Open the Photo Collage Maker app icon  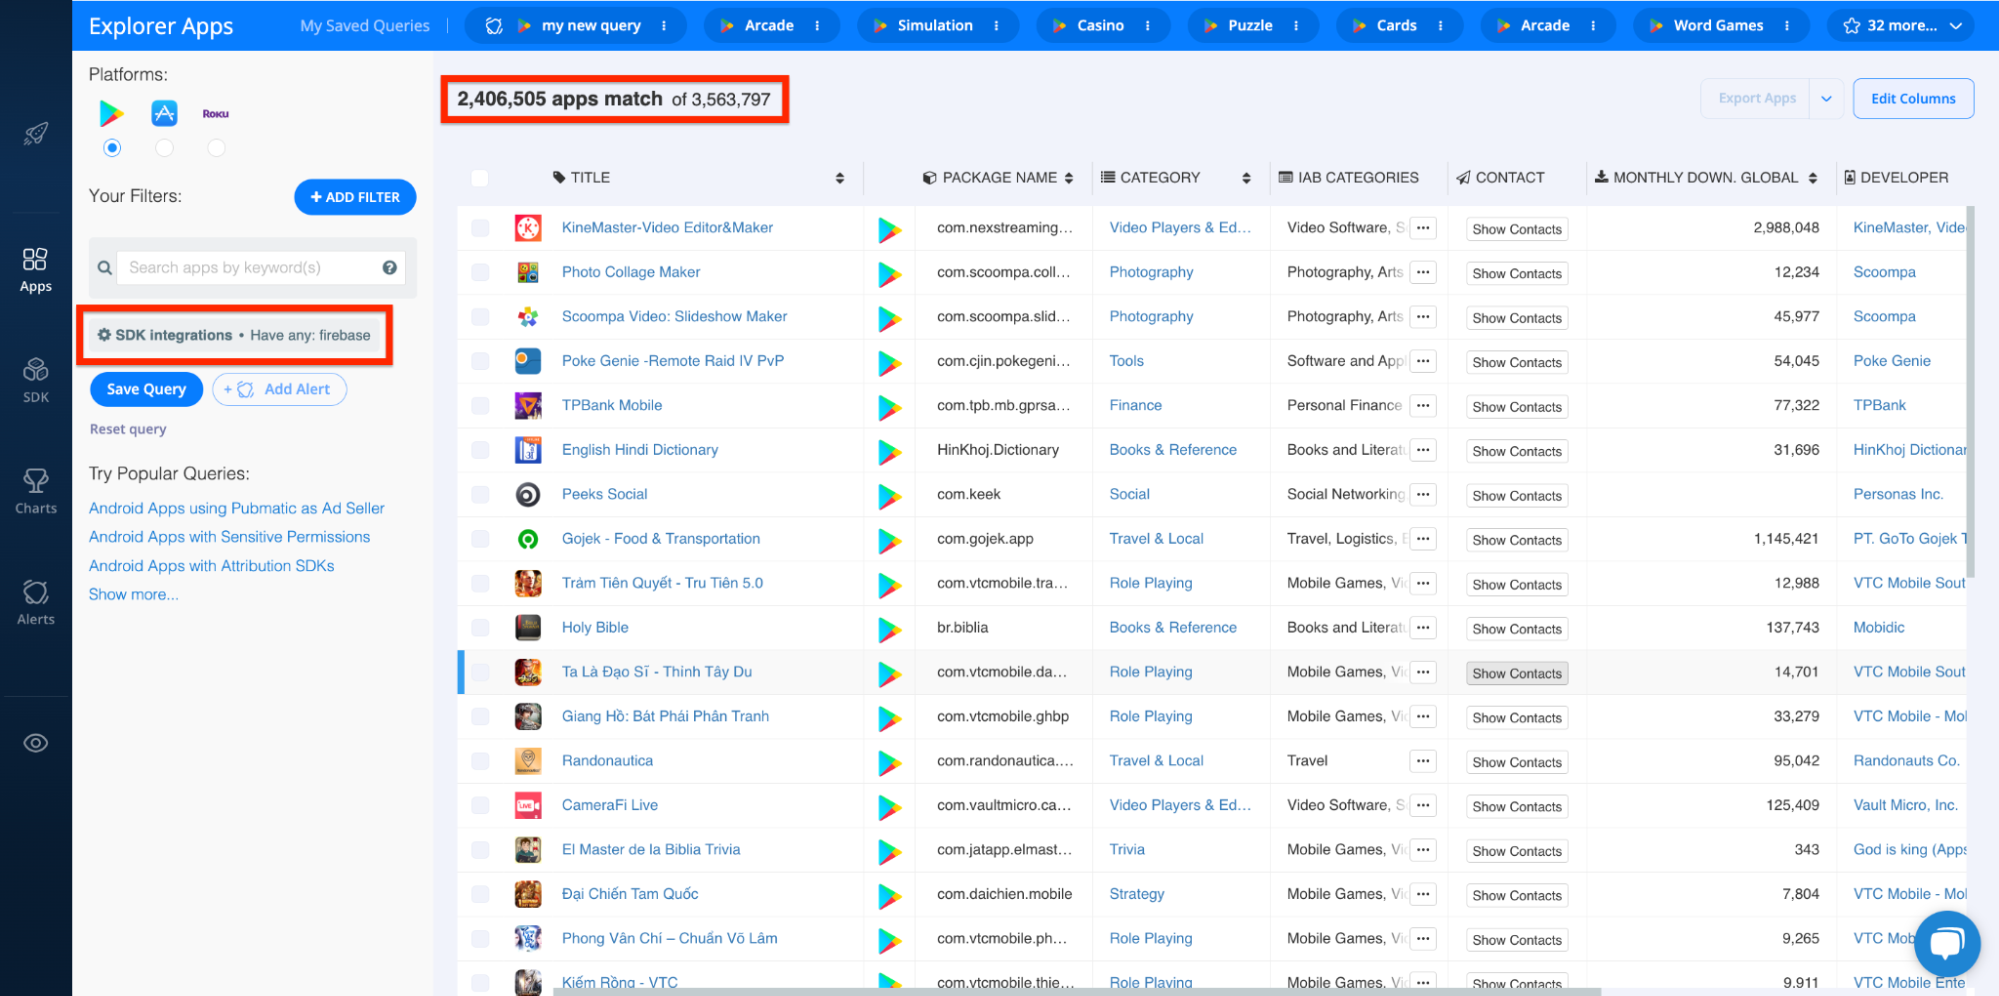pyautogui.click(x=528, y=272)
